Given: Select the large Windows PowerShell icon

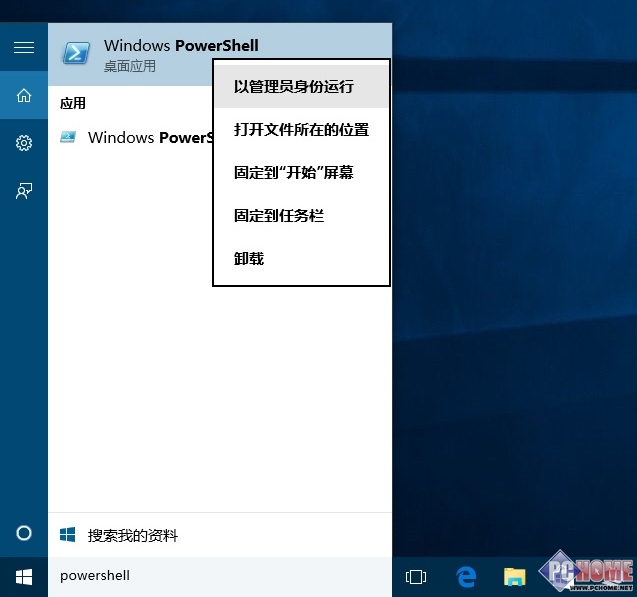Looking at the screenshot, I should coord(76,53).
